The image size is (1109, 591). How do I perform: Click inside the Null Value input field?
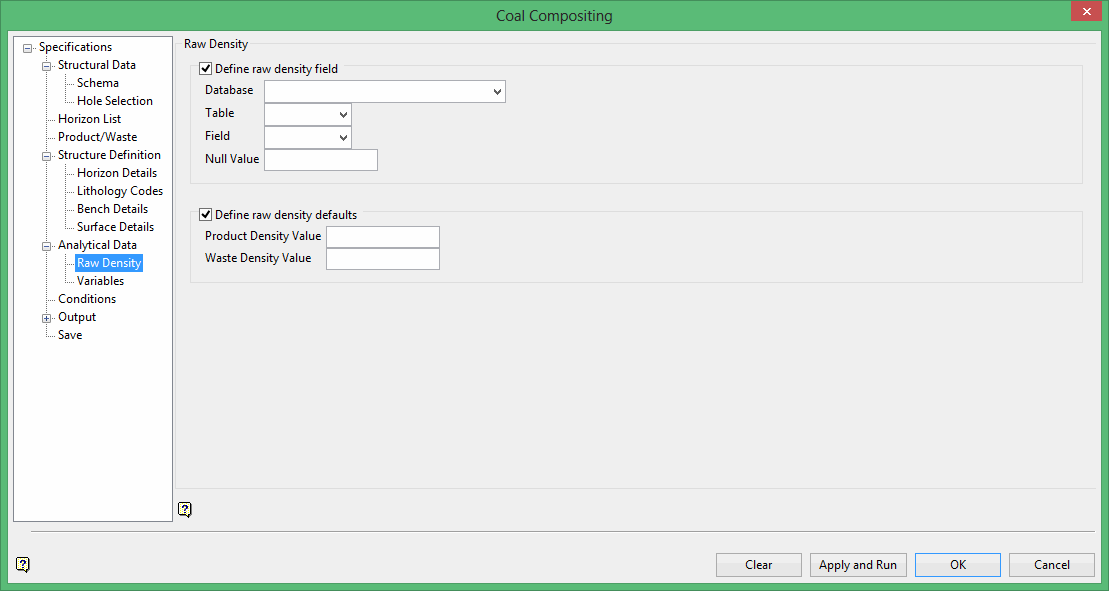coord(320,159)
